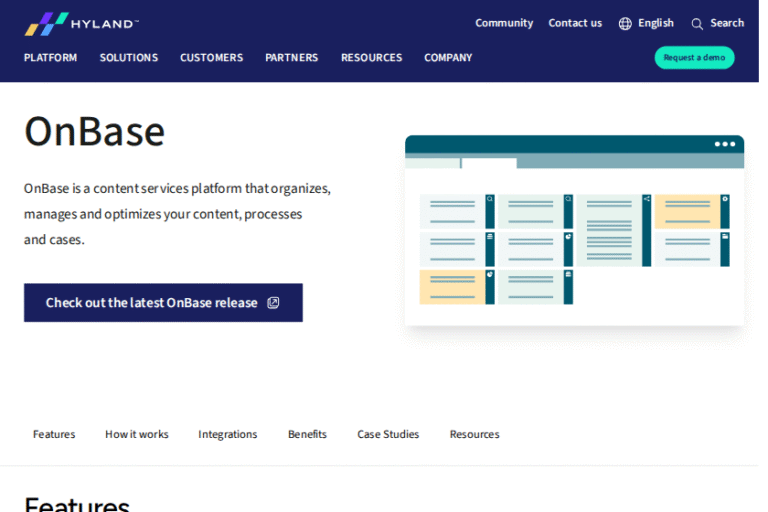Open the Platform menu
Screen dimensions: 768x512
tap(50, 58)
